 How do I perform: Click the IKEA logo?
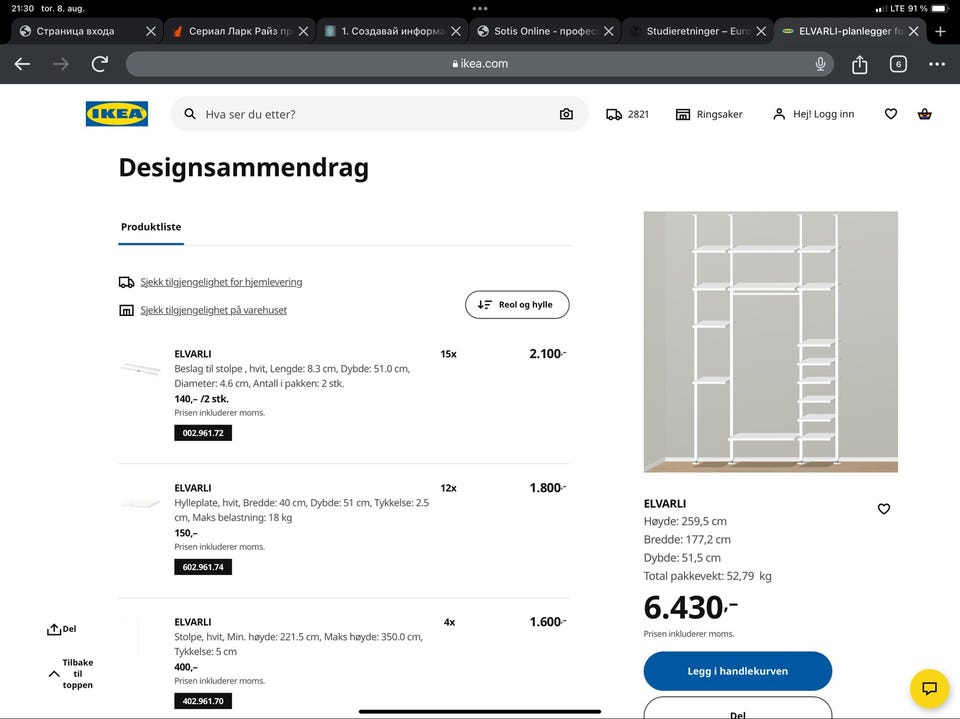pos(117,114)
